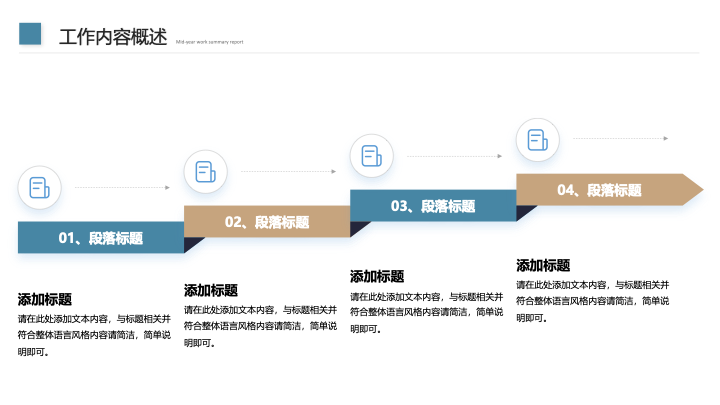This screenshot has height=405, width=720.
Task: Click the tan banner labeled 02、段落标题
Action: [x=266, y=222]
